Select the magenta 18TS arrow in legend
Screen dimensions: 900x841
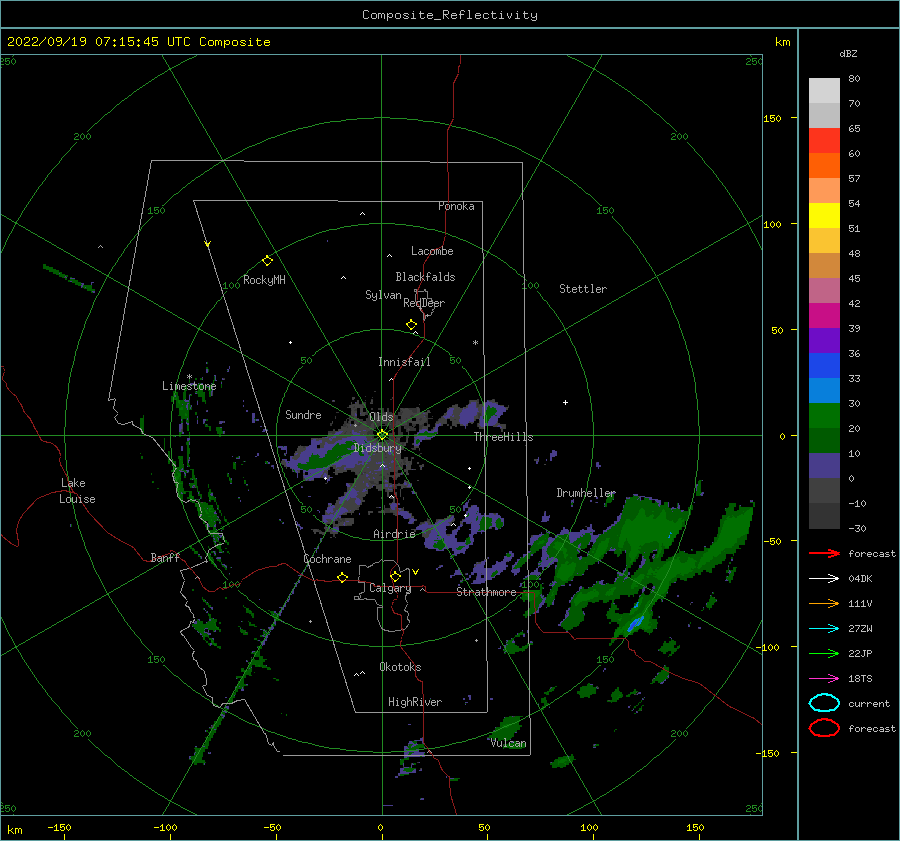click(824, 679)
